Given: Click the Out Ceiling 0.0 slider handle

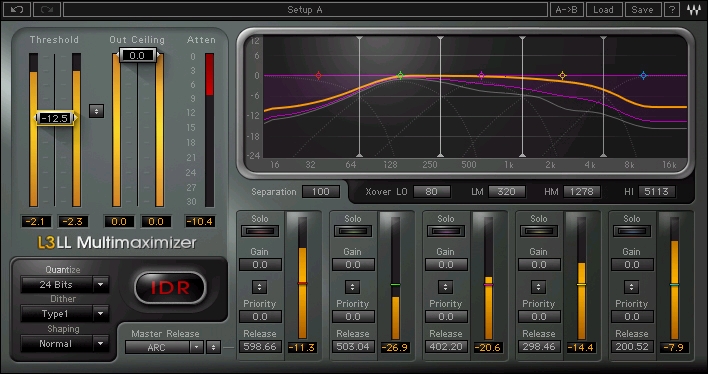Looking at the screenshot, I should point(137,56).
